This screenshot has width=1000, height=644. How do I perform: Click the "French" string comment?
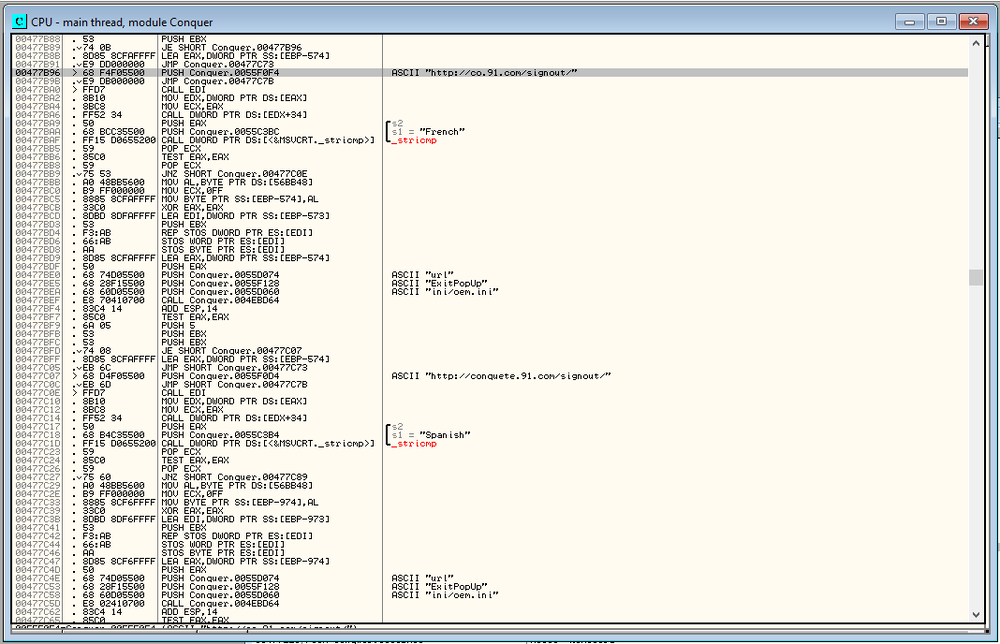click(x=430, y=131)
